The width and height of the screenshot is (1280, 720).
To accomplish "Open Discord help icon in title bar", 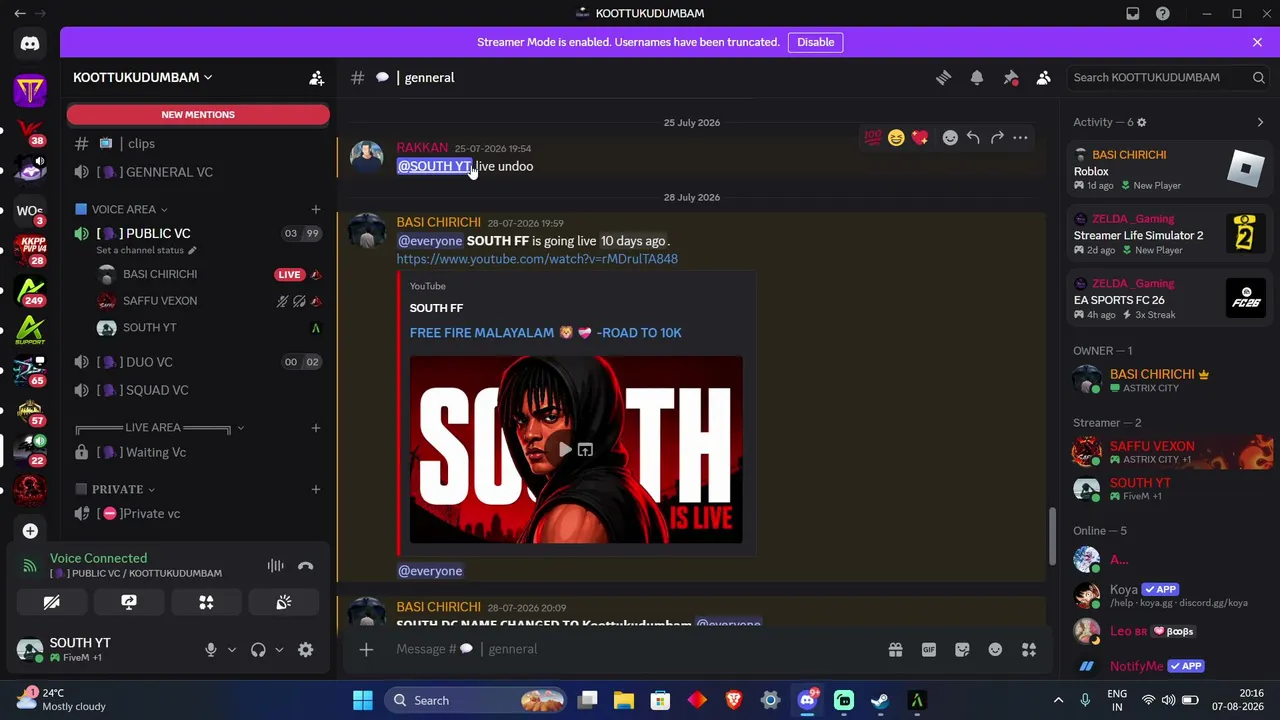I will coord(1163,14).
